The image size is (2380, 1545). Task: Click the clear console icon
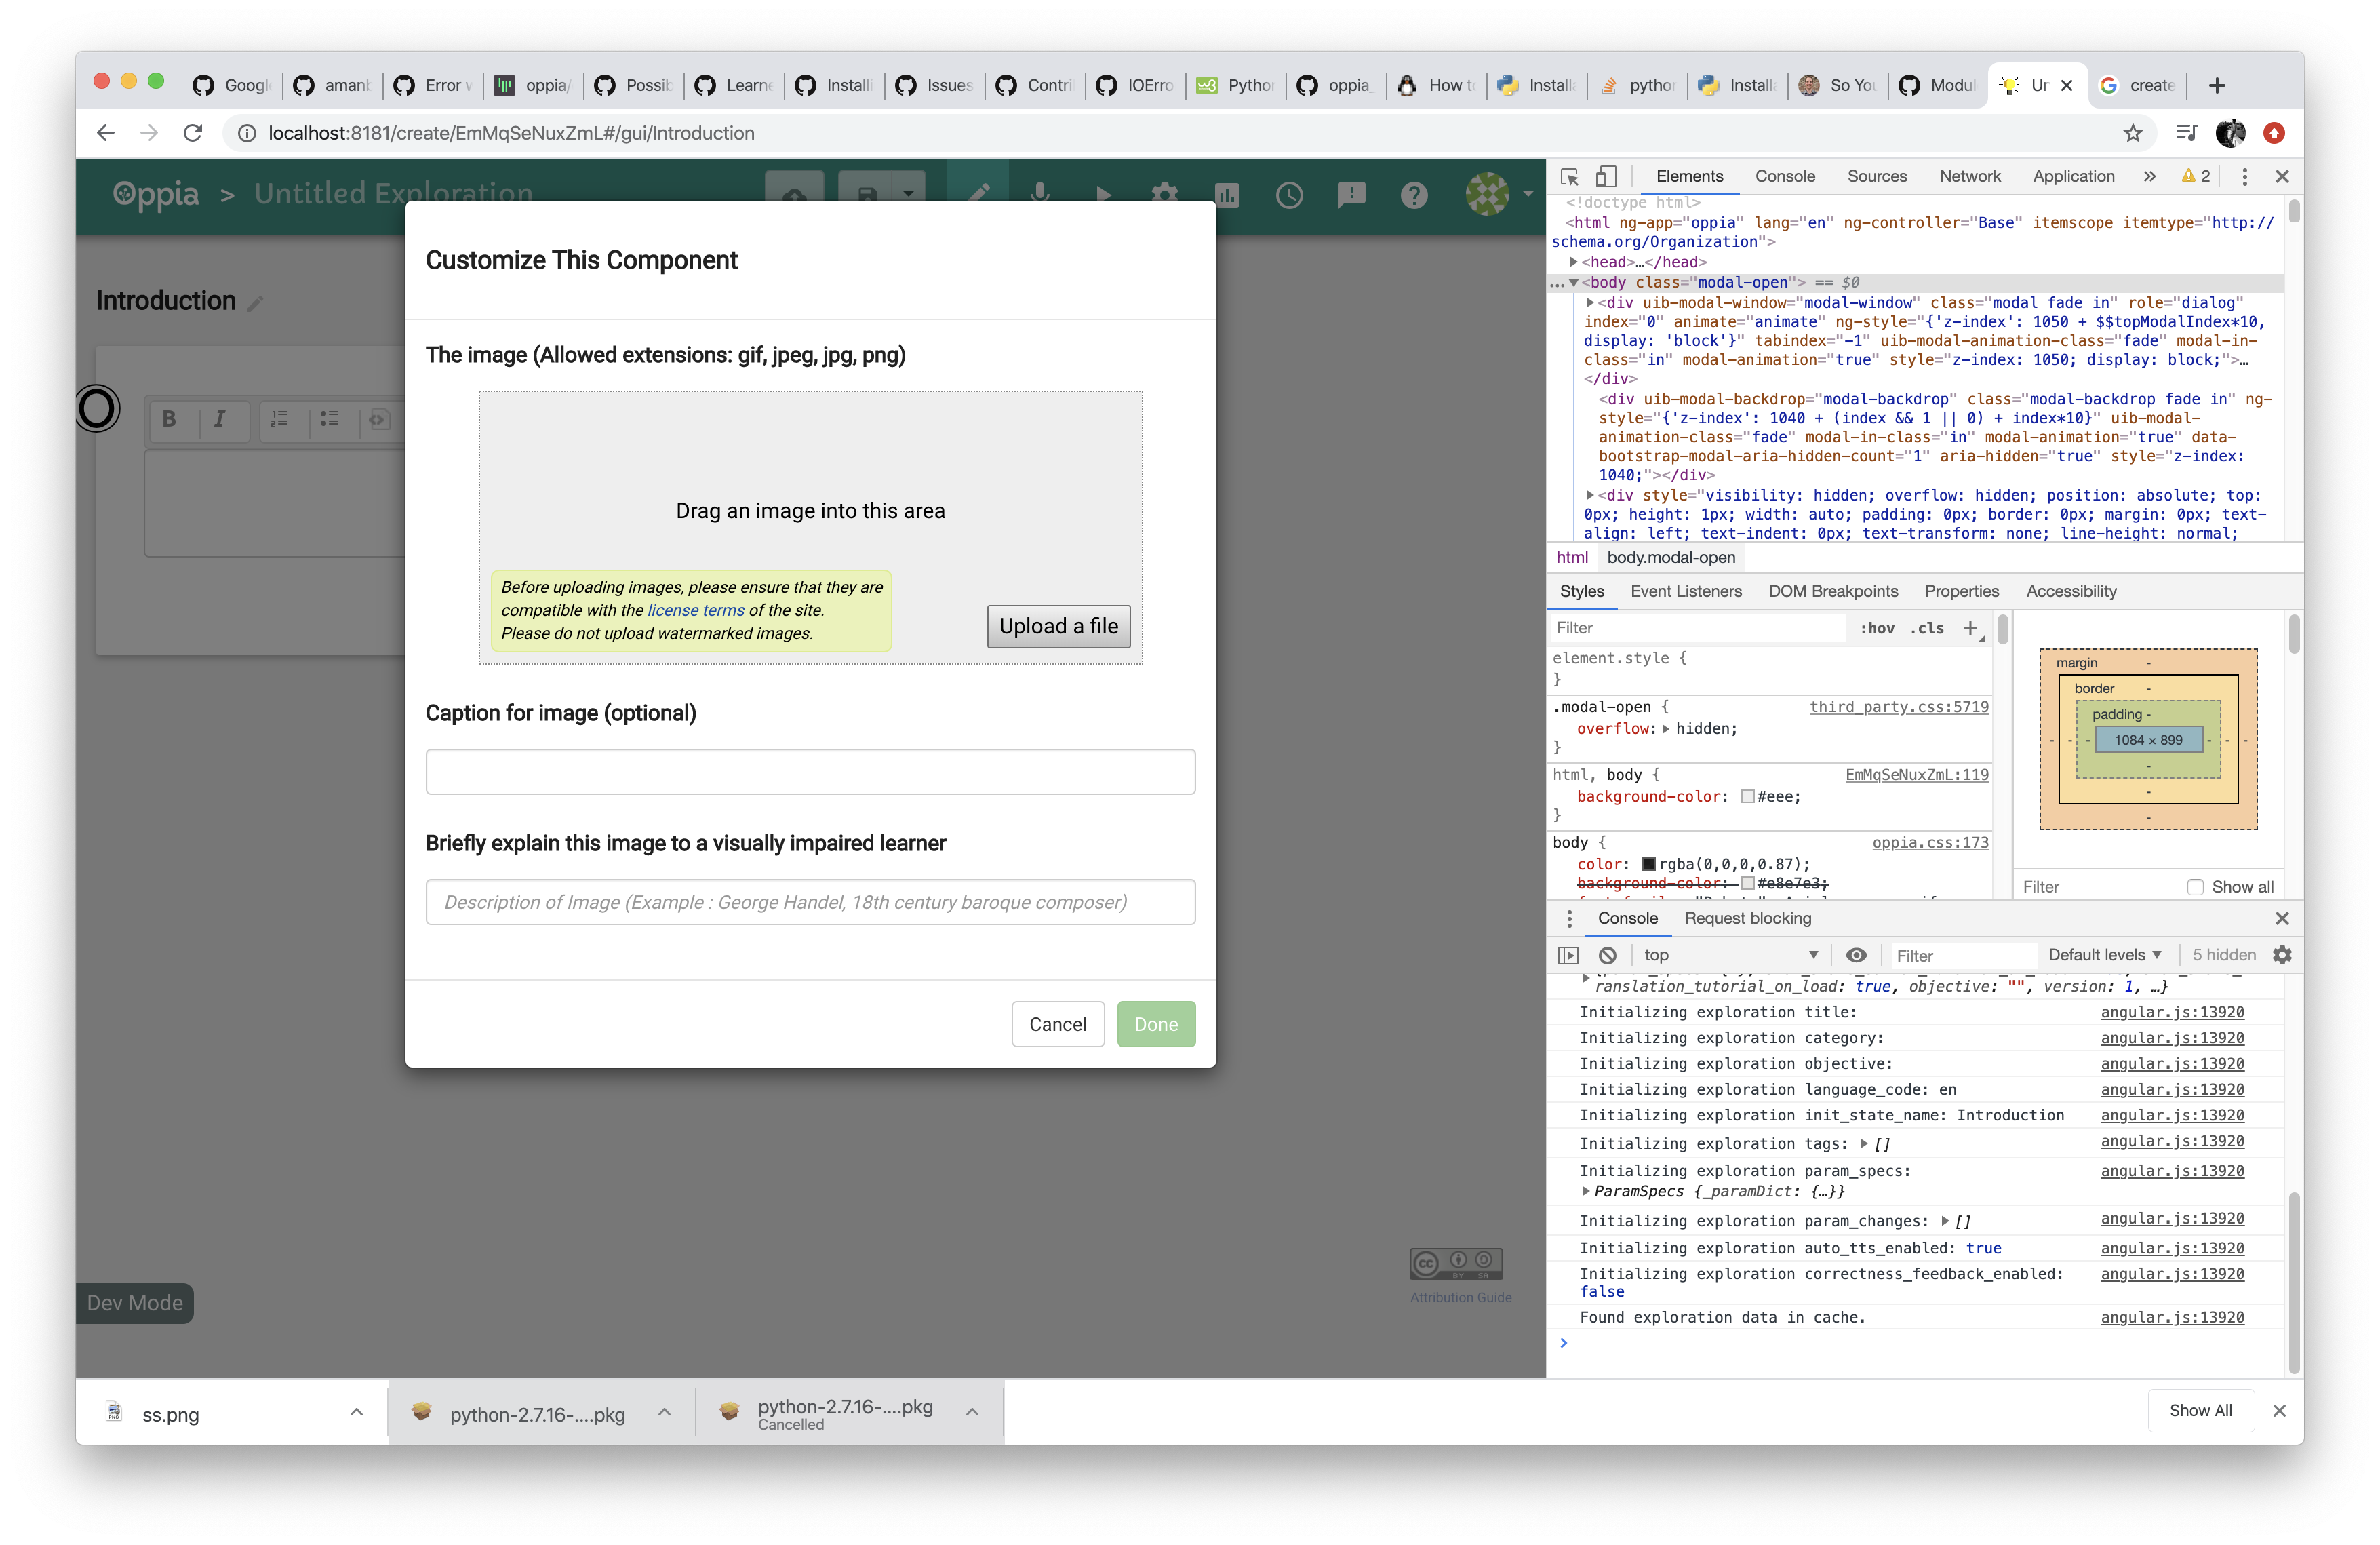click(1607, 955)
